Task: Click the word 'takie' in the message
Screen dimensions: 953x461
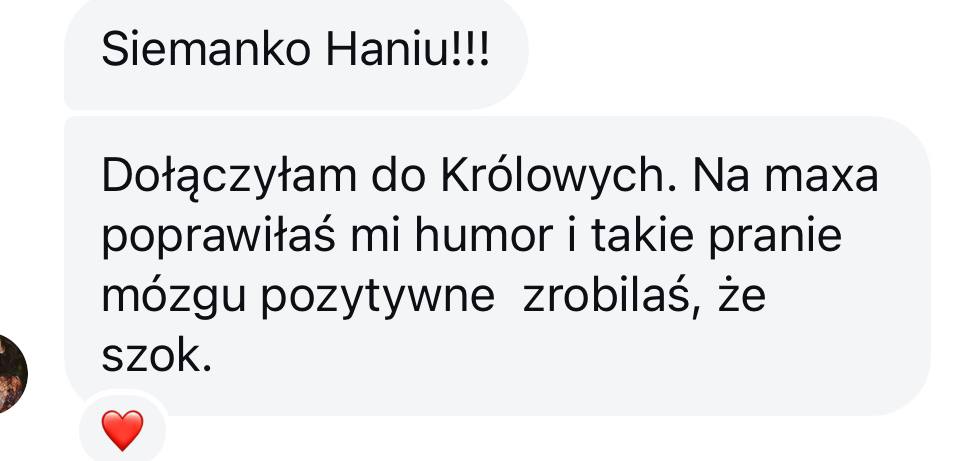Action: (641, 236)
